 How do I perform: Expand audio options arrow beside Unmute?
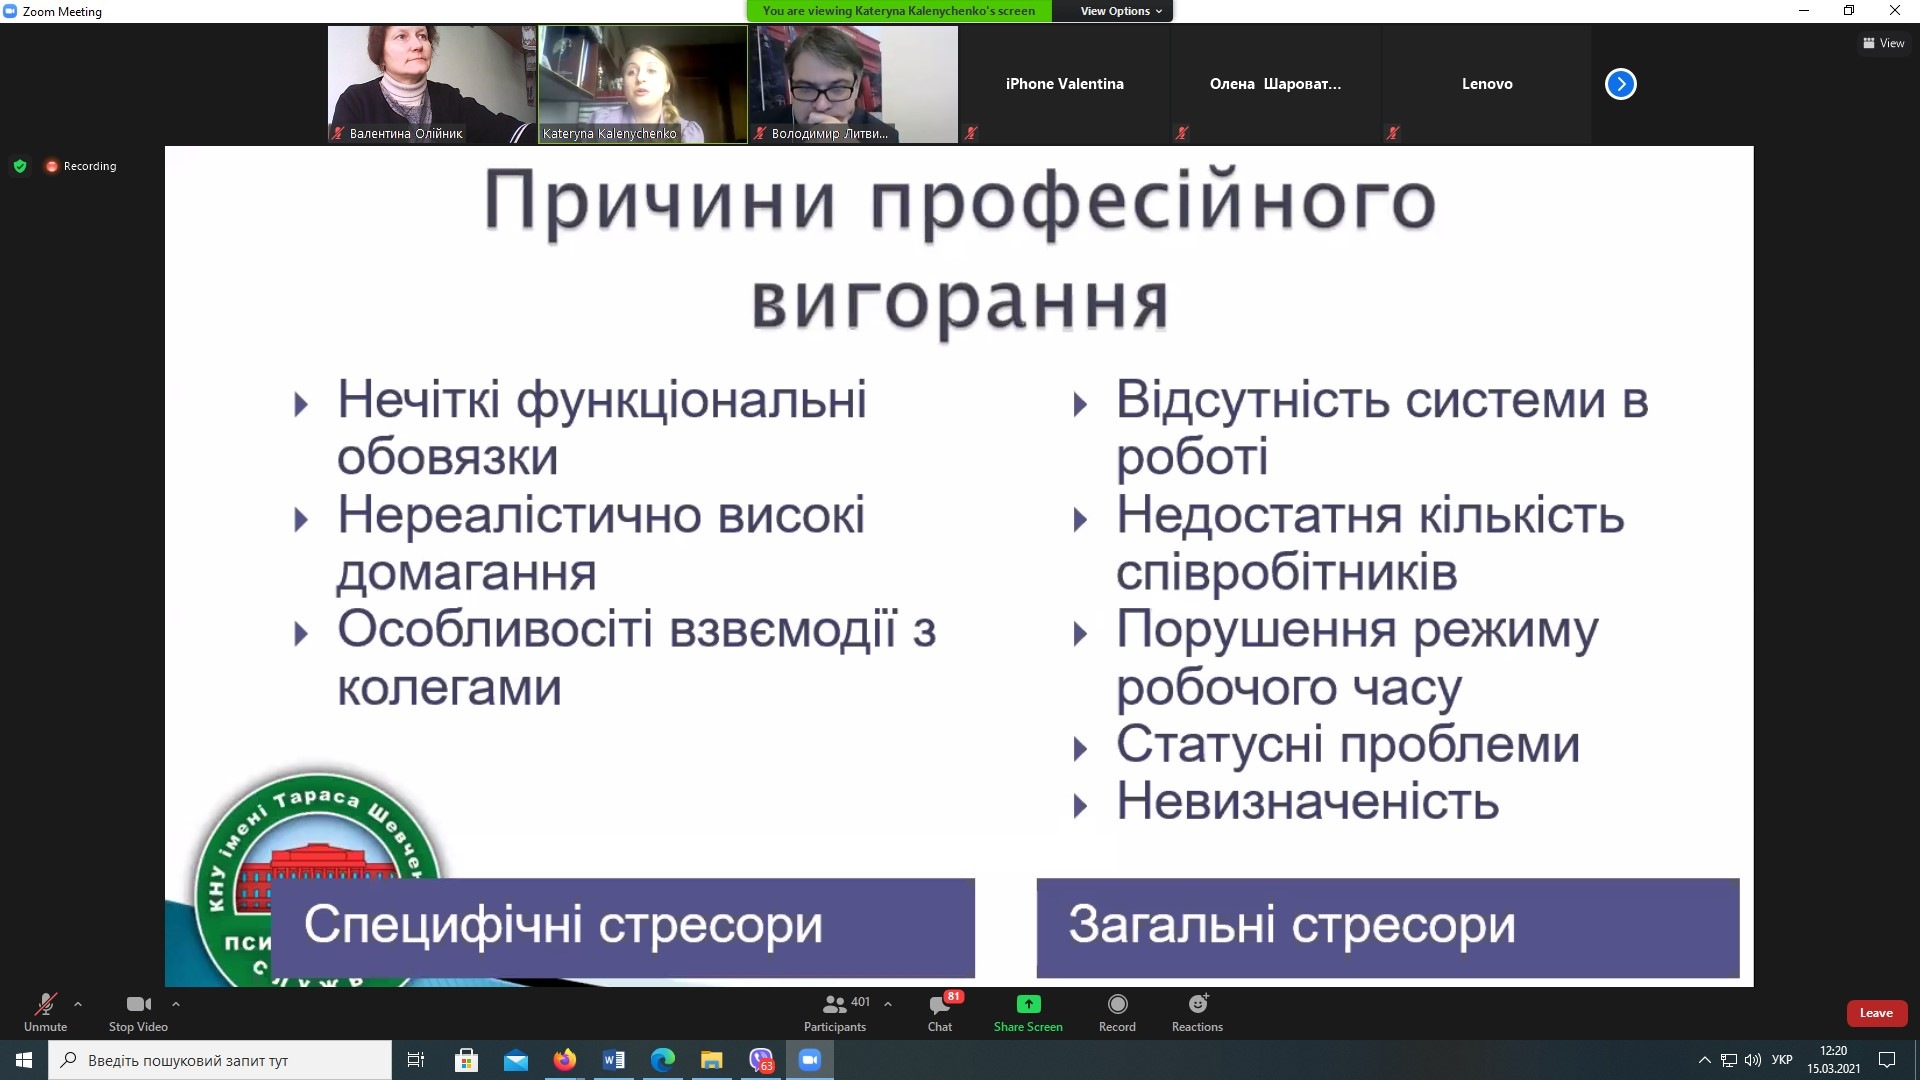click(x=78, y=1004)
